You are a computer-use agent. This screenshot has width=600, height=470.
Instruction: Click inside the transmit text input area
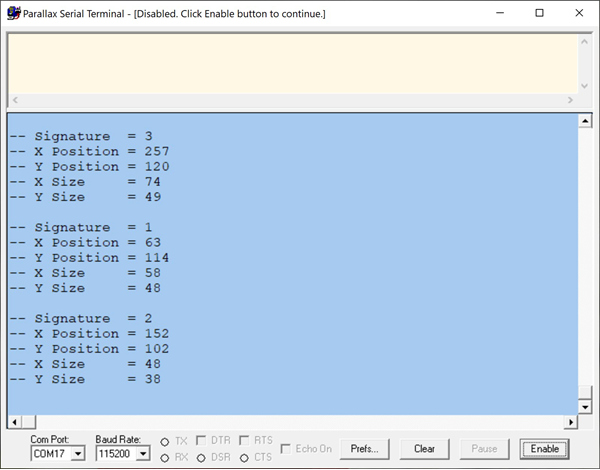click(290, 62)
